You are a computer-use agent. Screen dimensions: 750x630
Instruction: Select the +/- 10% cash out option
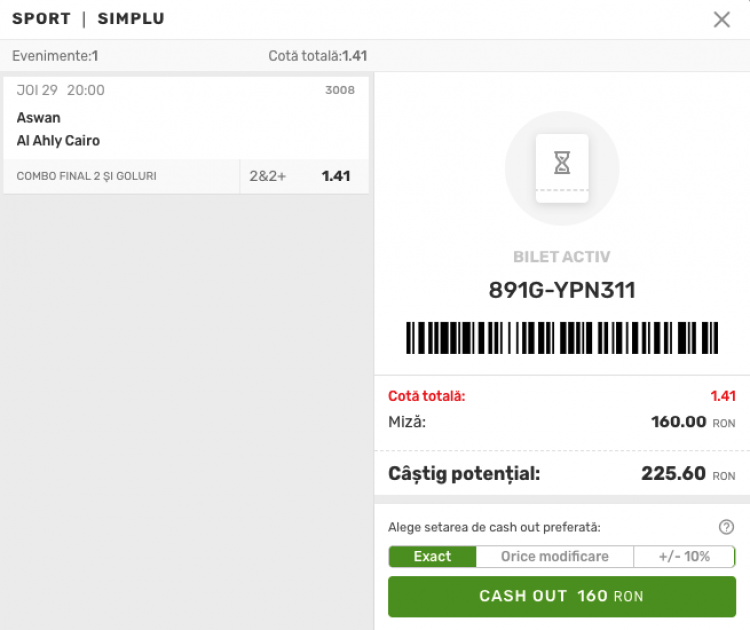[x=684, y=556]
